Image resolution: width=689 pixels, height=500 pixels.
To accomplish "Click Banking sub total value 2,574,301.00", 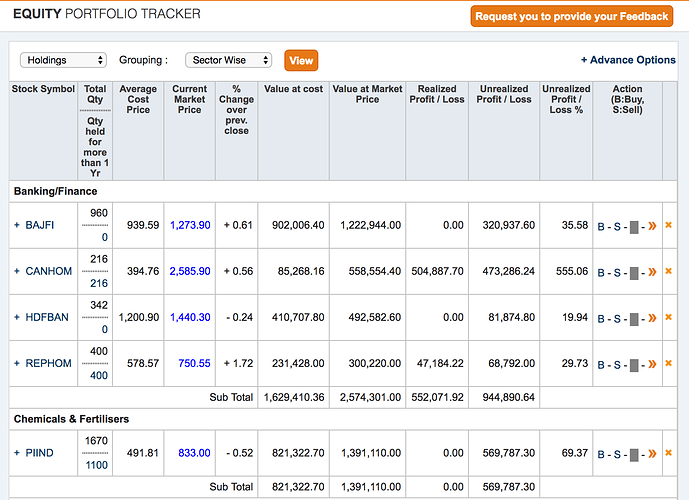I will click(370, 398).
